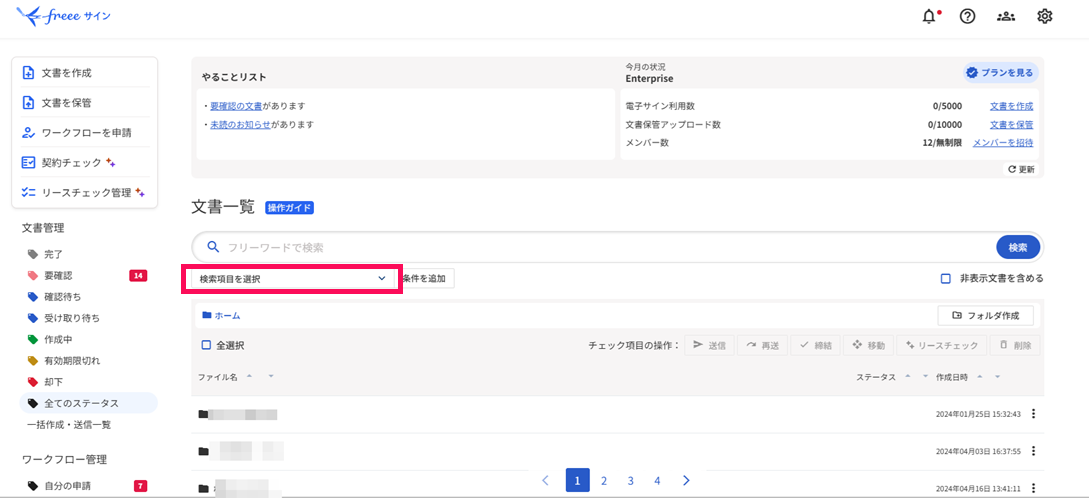
Task: Filter documents by 完了 status
Action: (x=53, y=254)
